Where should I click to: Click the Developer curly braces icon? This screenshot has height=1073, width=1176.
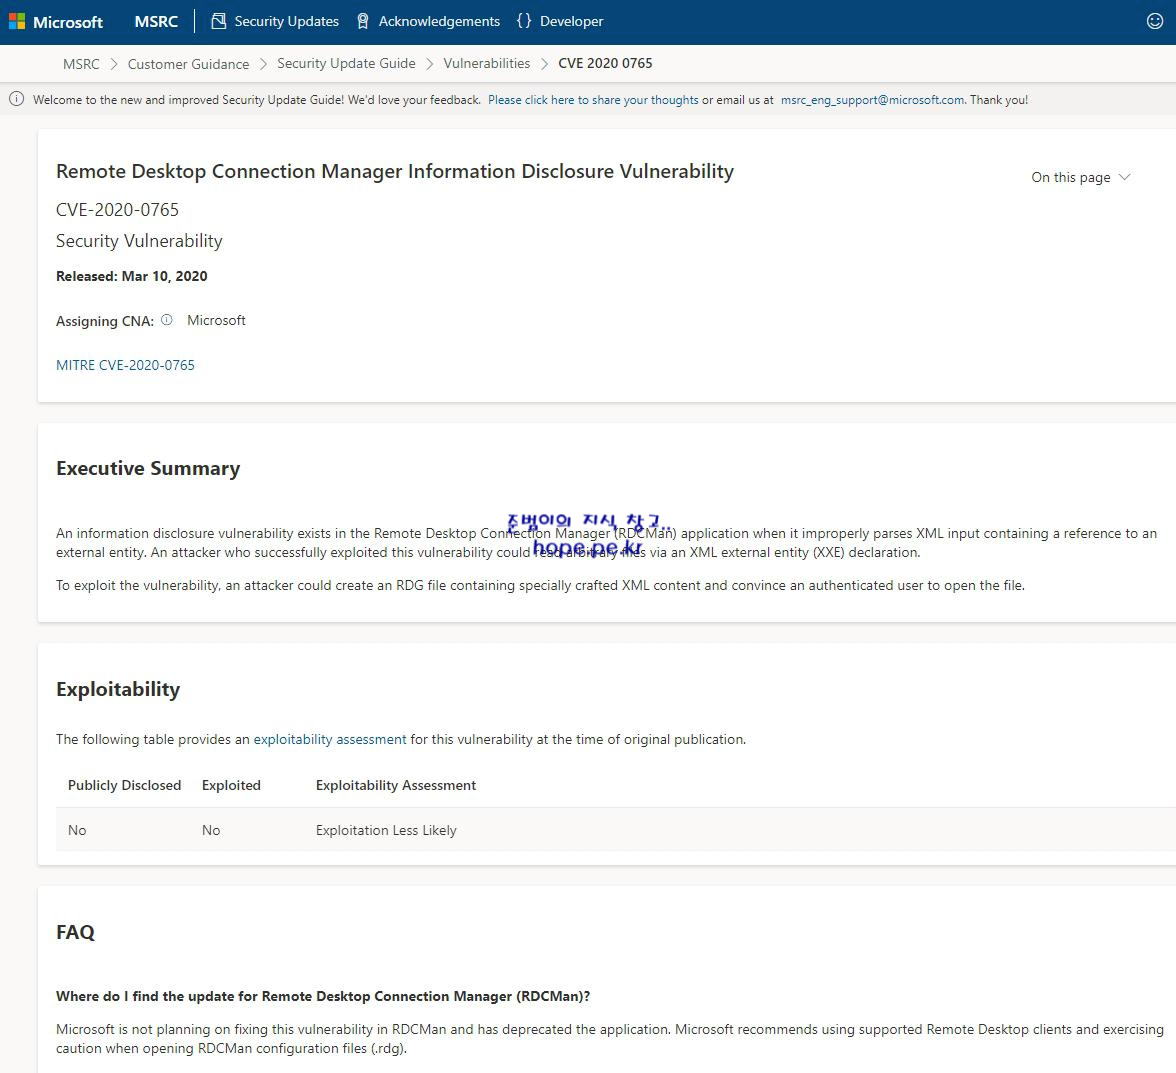[524, 21]
